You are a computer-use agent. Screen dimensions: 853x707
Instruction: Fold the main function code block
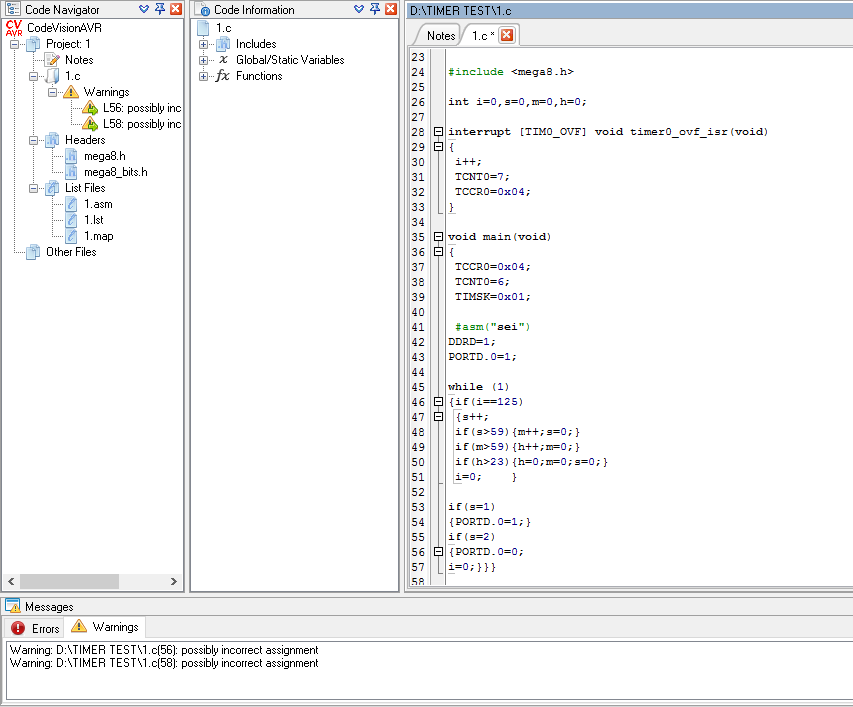438,237
